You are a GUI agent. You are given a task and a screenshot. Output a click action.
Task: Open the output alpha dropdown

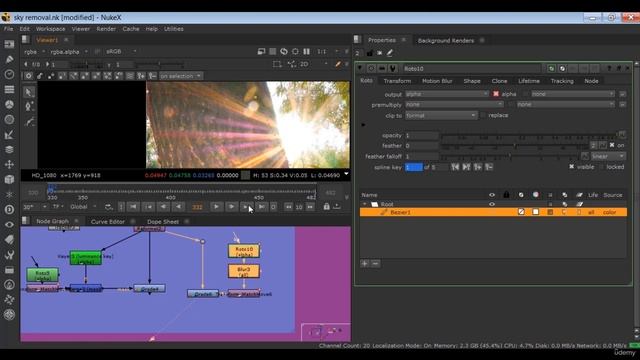447,94
